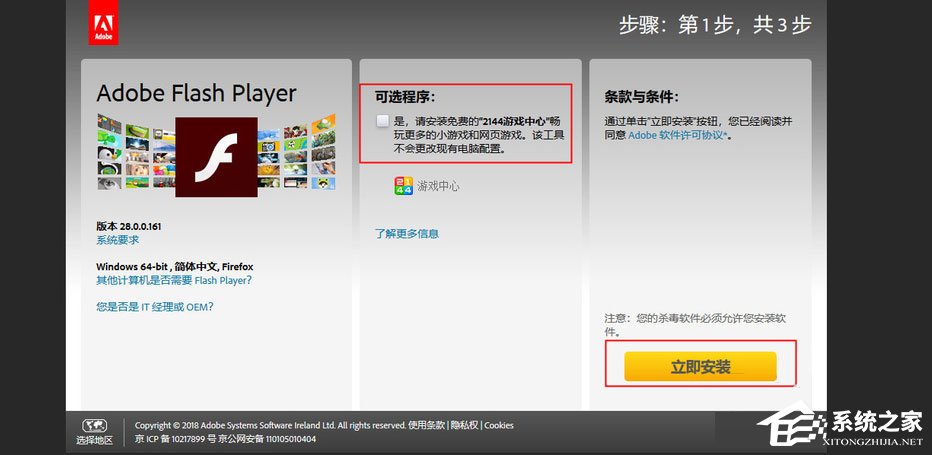Tick the 2144游戏中心 optional install checkbox
The image size is (932, 455).
(383, 121)
